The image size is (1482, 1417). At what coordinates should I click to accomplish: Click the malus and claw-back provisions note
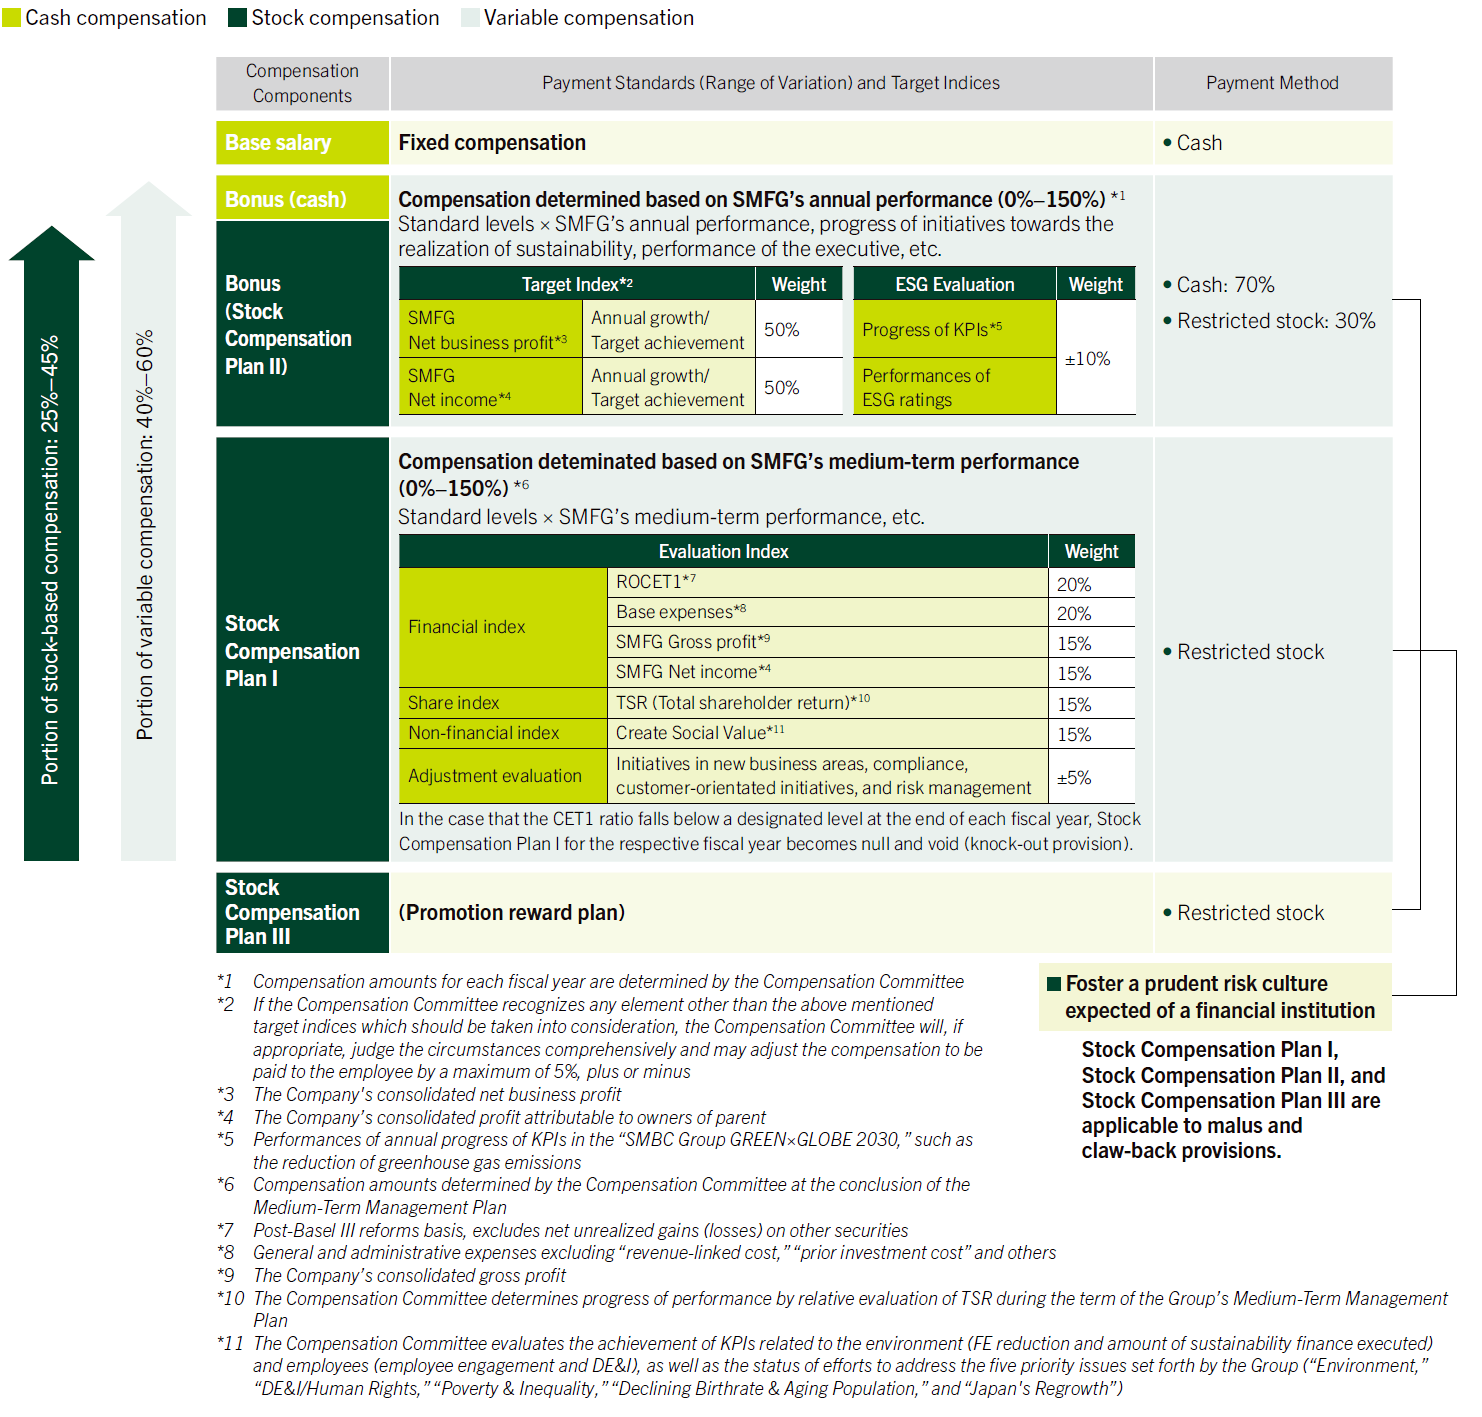(x=1233, y=1100)
